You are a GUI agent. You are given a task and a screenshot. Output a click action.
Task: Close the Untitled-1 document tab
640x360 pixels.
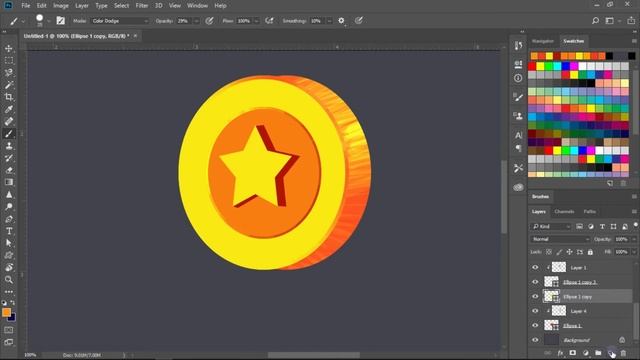(x=135, y=36)
